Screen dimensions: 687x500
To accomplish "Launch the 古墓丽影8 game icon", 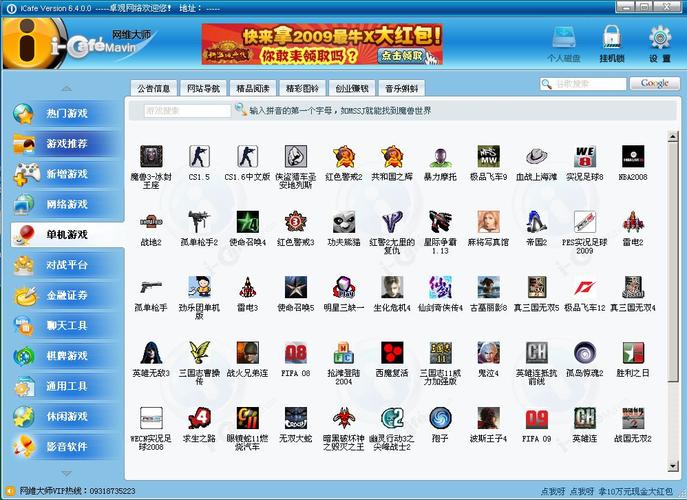I will [x=489, y=287].
